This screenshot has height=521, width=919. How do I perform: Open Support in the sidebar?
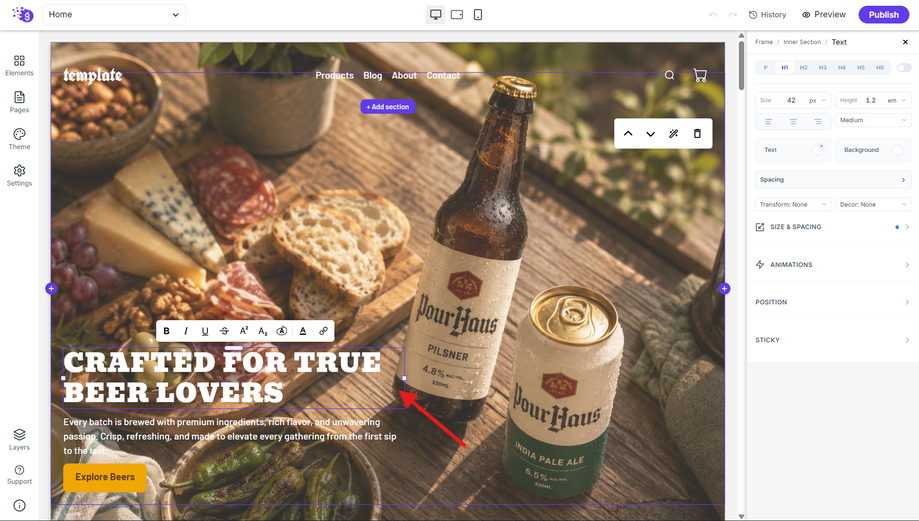tap(19, 475)
